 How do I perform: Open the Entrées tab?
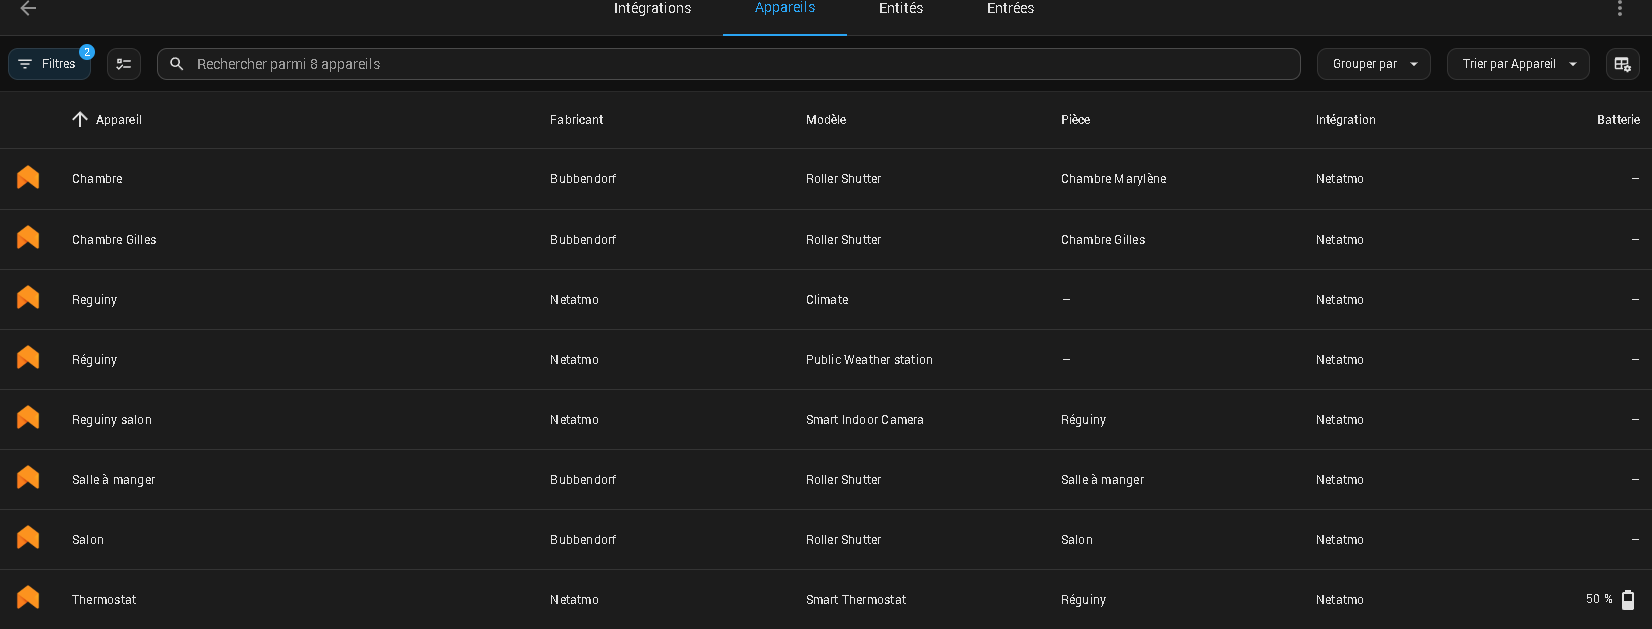(1010, 9)
